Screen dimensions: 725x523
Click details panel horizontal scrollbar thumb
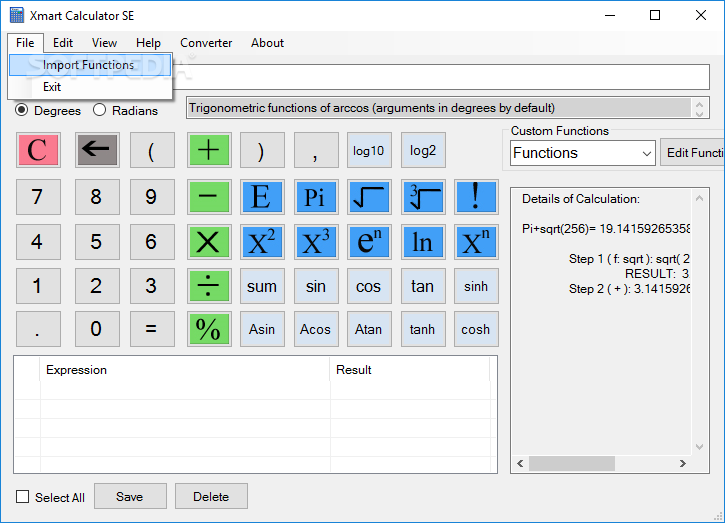(x=572, y=463)
